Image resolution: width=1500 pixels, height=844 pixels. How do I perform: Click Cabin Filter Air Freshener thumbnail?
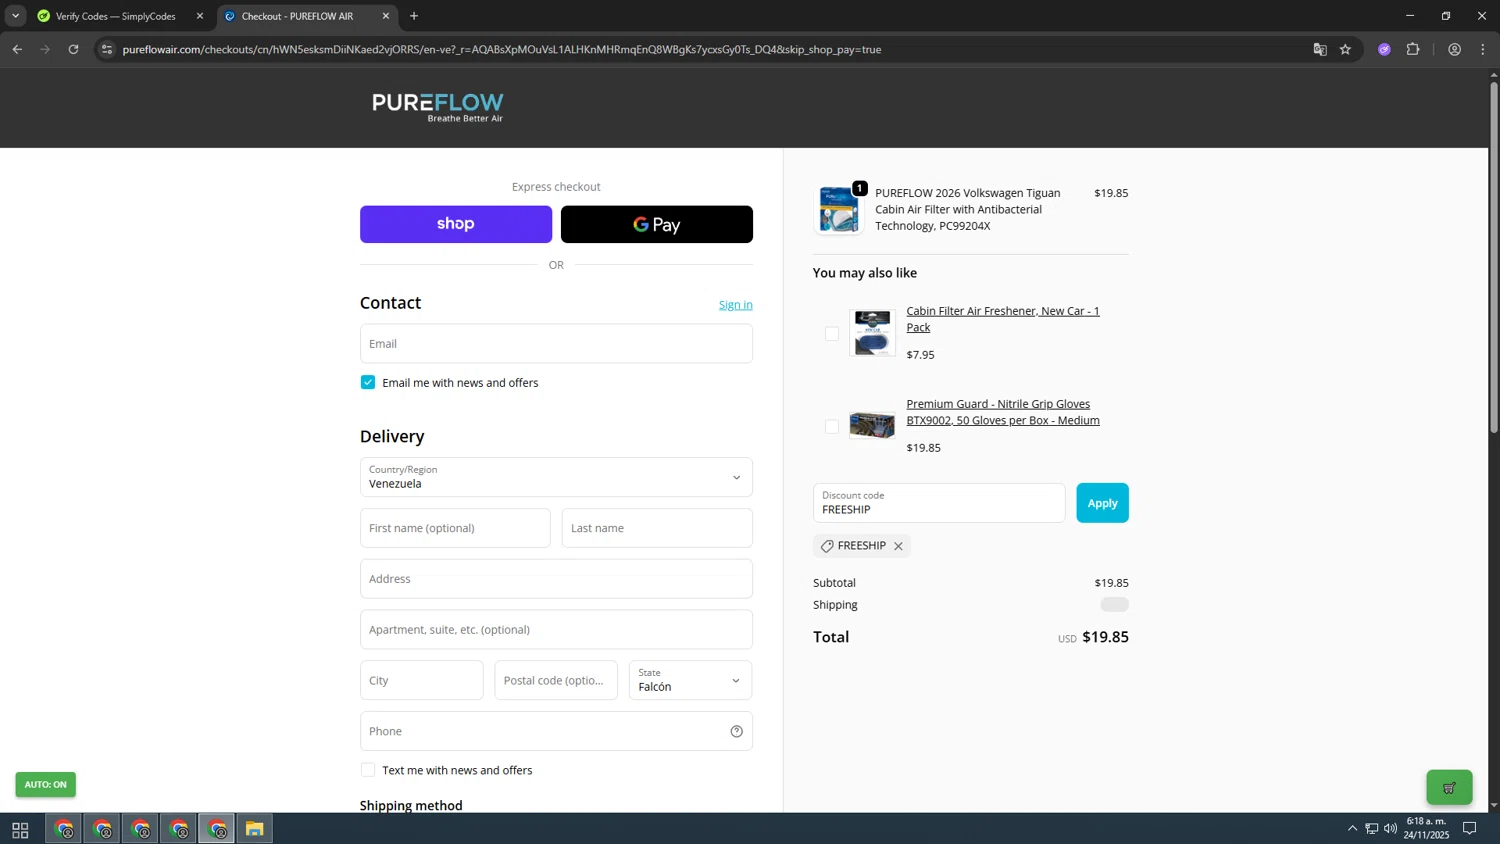click(x=872, y=333)
